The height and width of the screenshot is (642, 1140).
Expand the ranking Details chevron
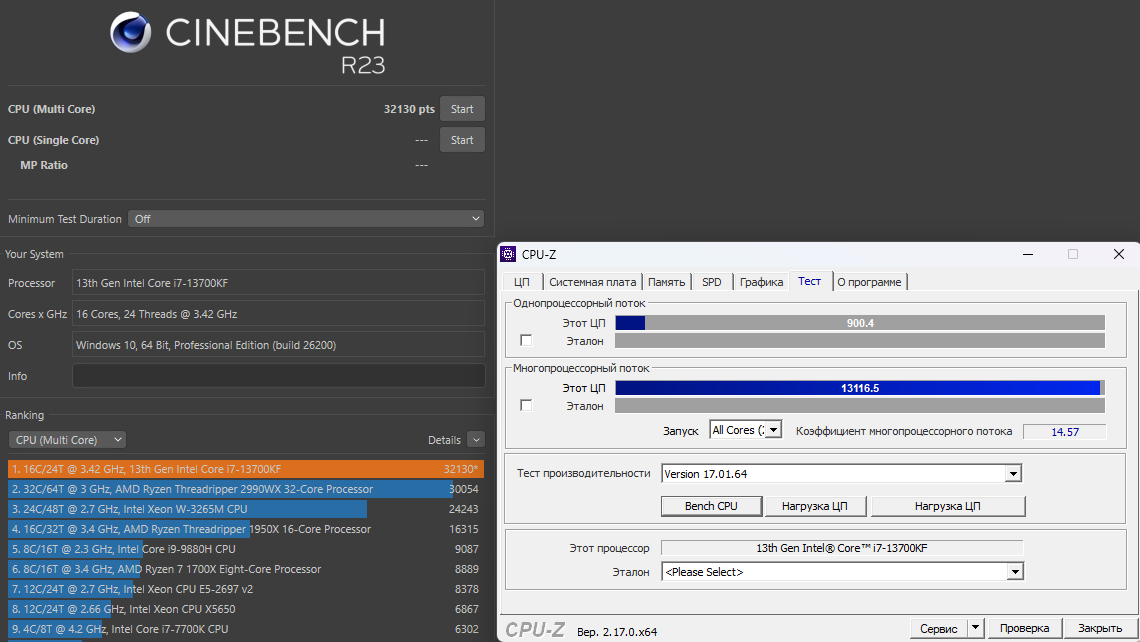coord(476,440)
